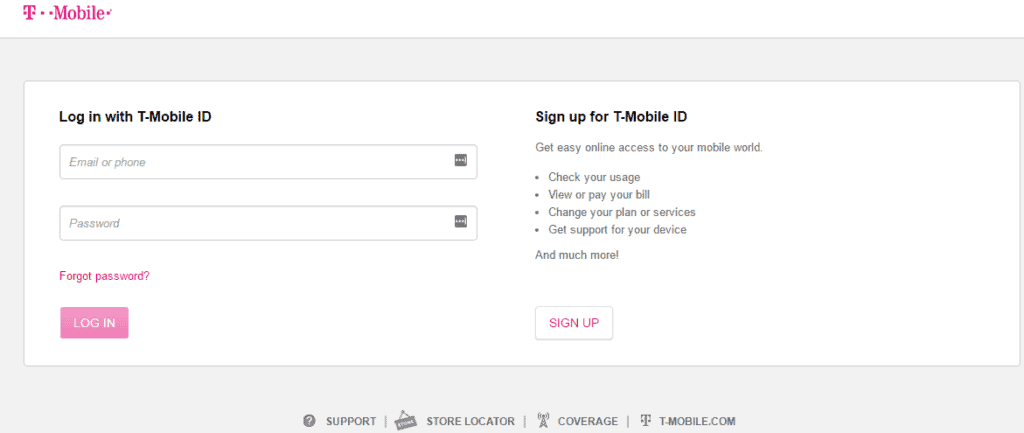Image resolution: width=1024 pixels, height=433 pixels.
Task: Open the COVERAGE footer link
Action: tap(588, 421)
